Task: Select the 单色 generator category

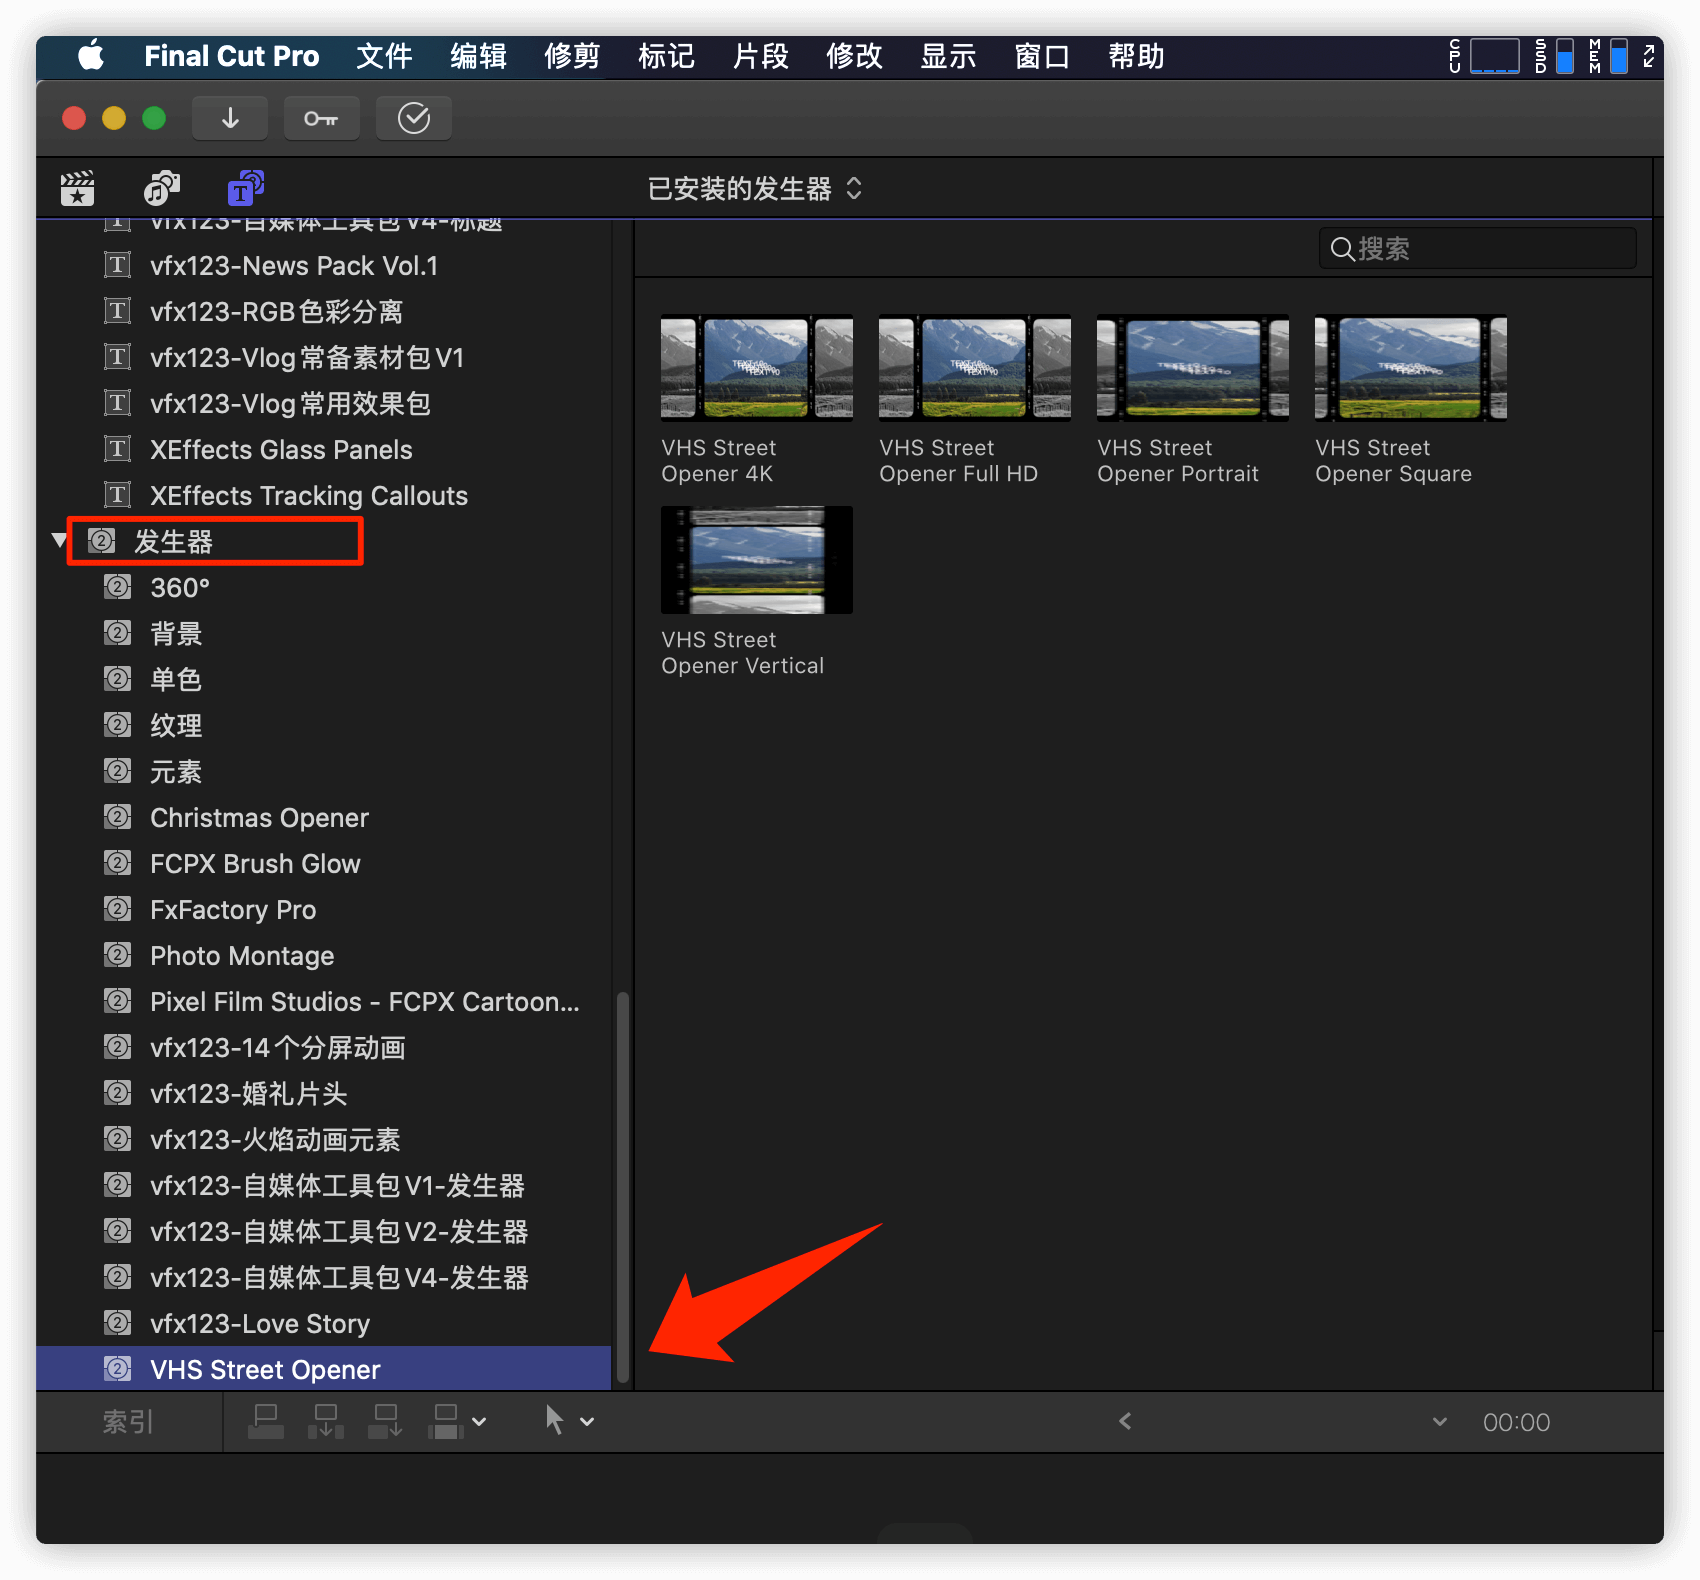Action: point(324,679)
